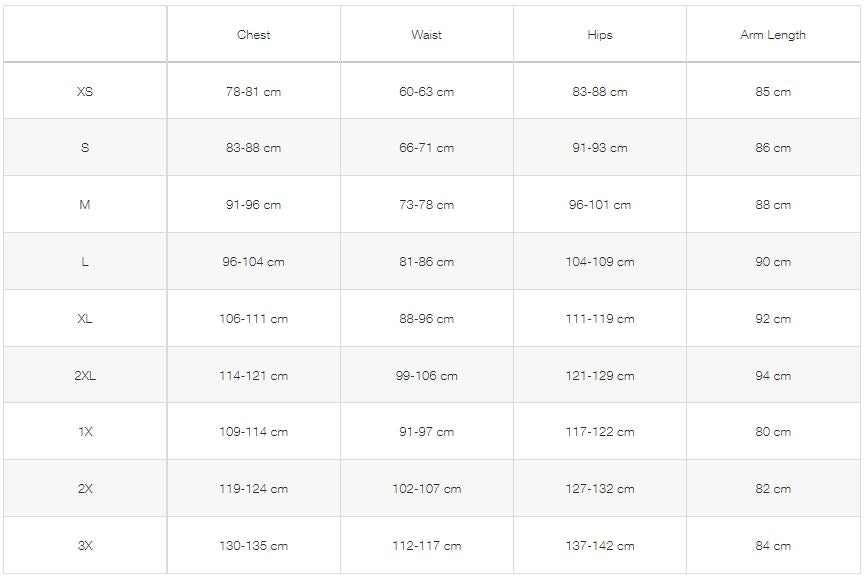Select the 3X chest value 130-135 cm

click(253, 546)
